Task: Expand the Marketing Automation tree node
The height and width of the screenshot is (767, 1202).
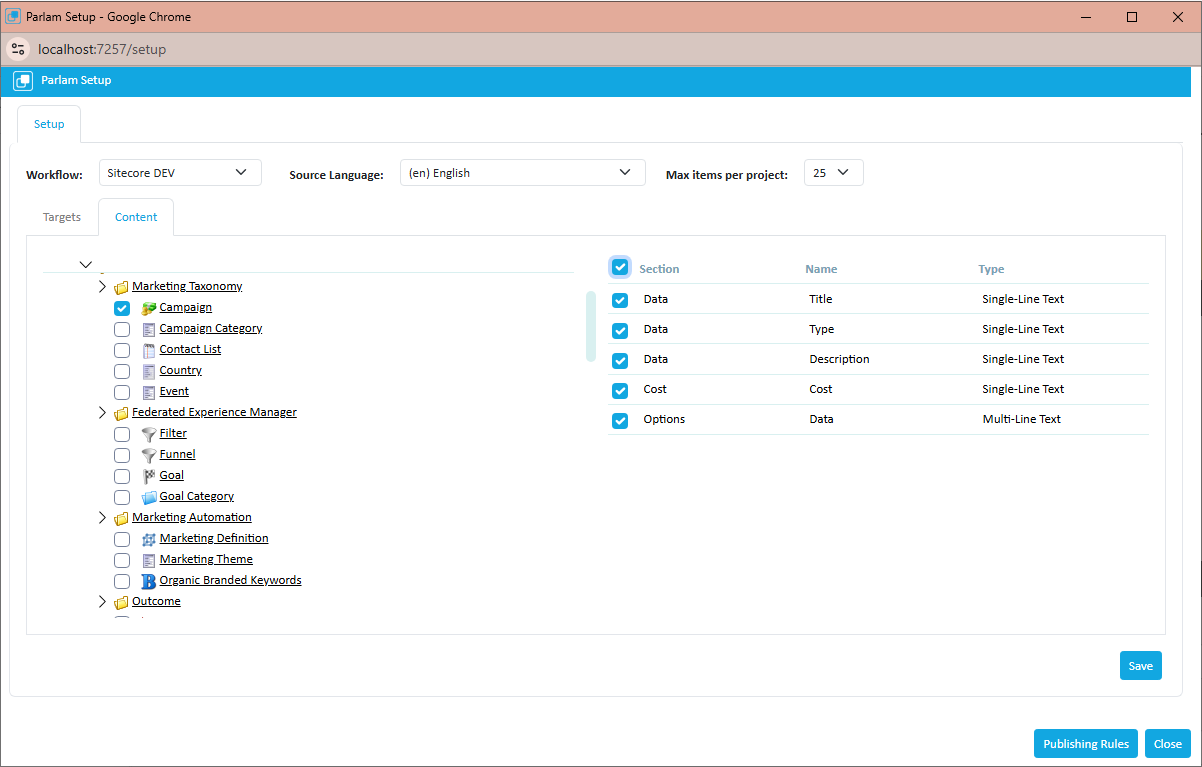Action: pyautogui.click(x=101, y=517)
